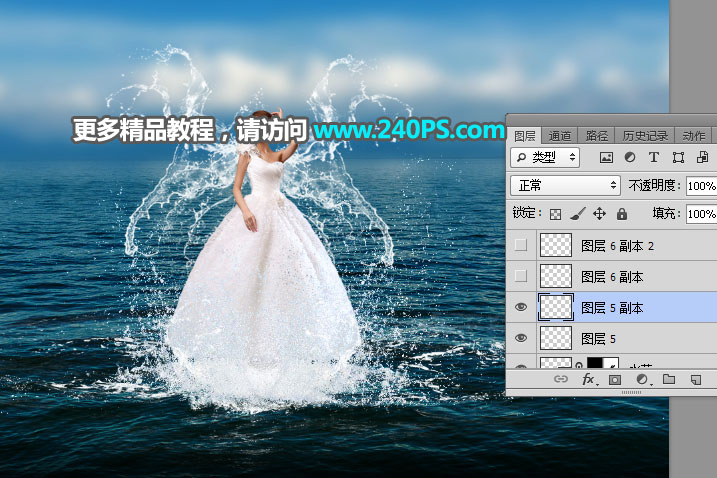
Task: Select the 图层 6 副本 thumbnail
Action: coord(556,276)
